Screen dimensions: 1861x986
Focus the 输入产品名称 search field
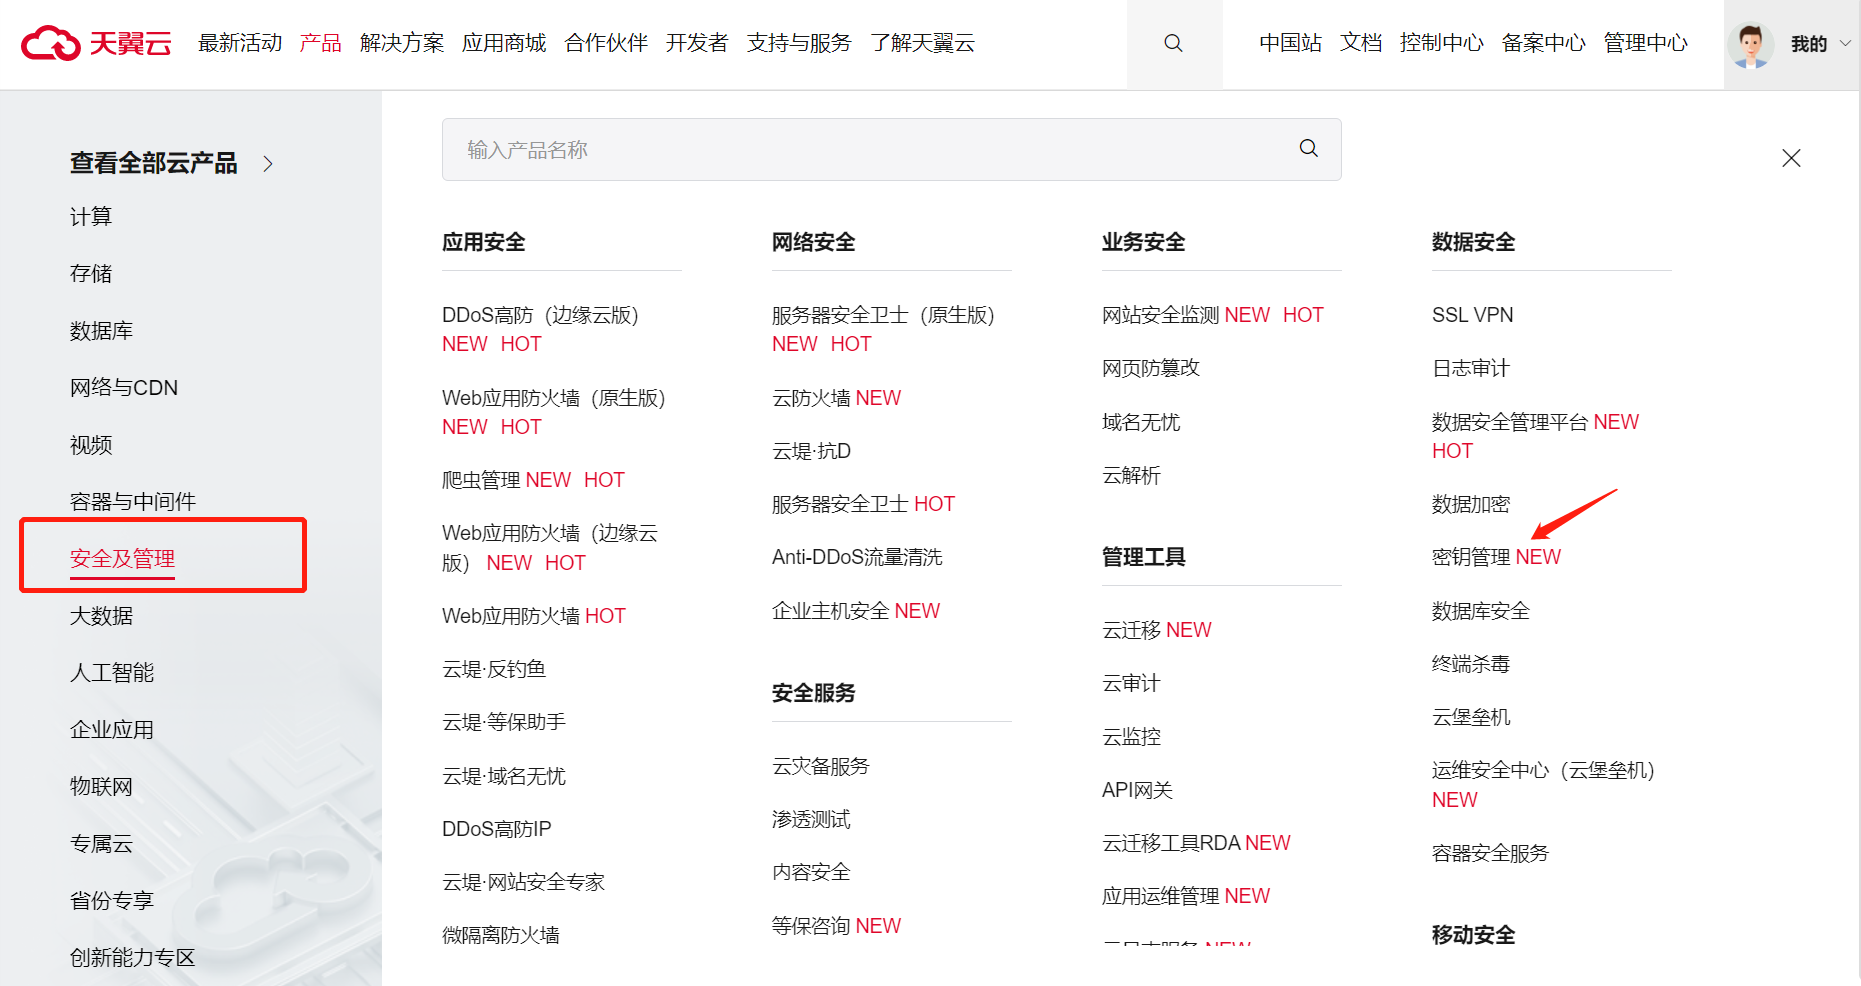pos(891,149)
